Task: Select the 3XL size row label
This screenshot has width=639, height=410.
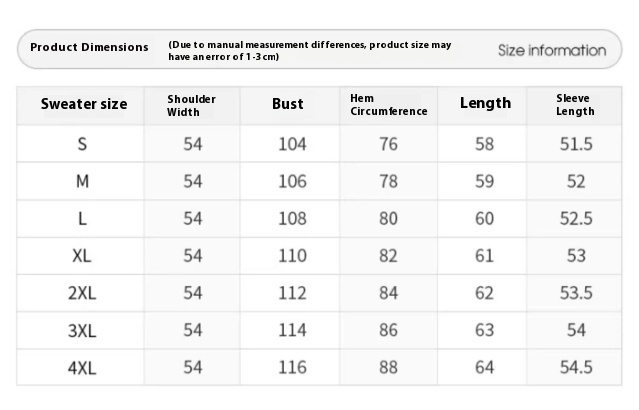Action: pos(83,330)
